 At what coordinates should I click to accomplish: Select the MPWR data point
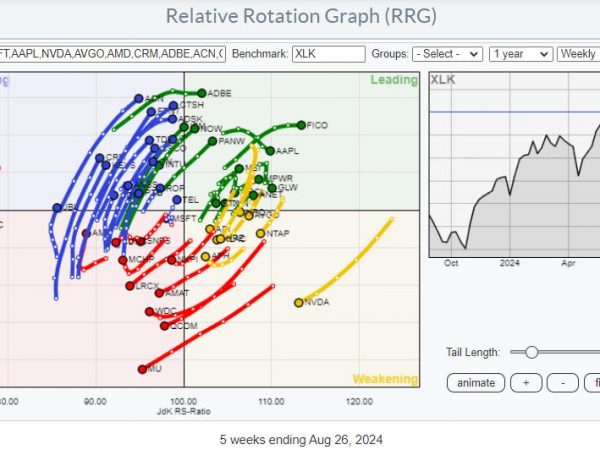(259, 179)
